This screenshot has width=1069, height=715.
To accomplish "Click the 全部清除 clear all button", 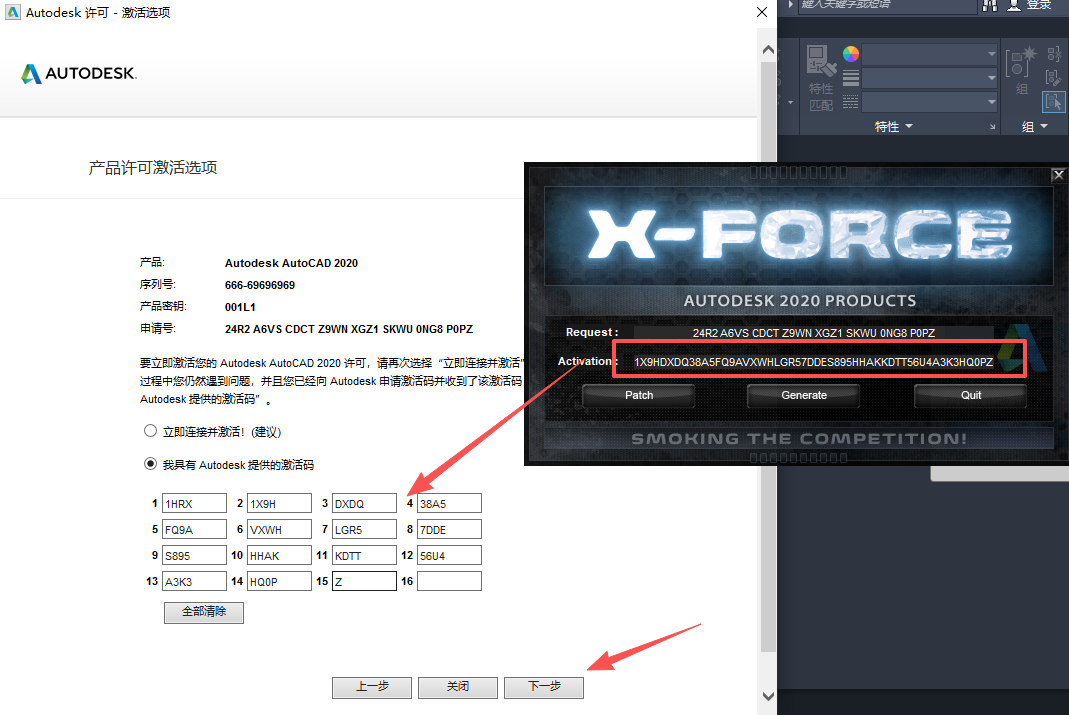I will [x=204, y=612].
